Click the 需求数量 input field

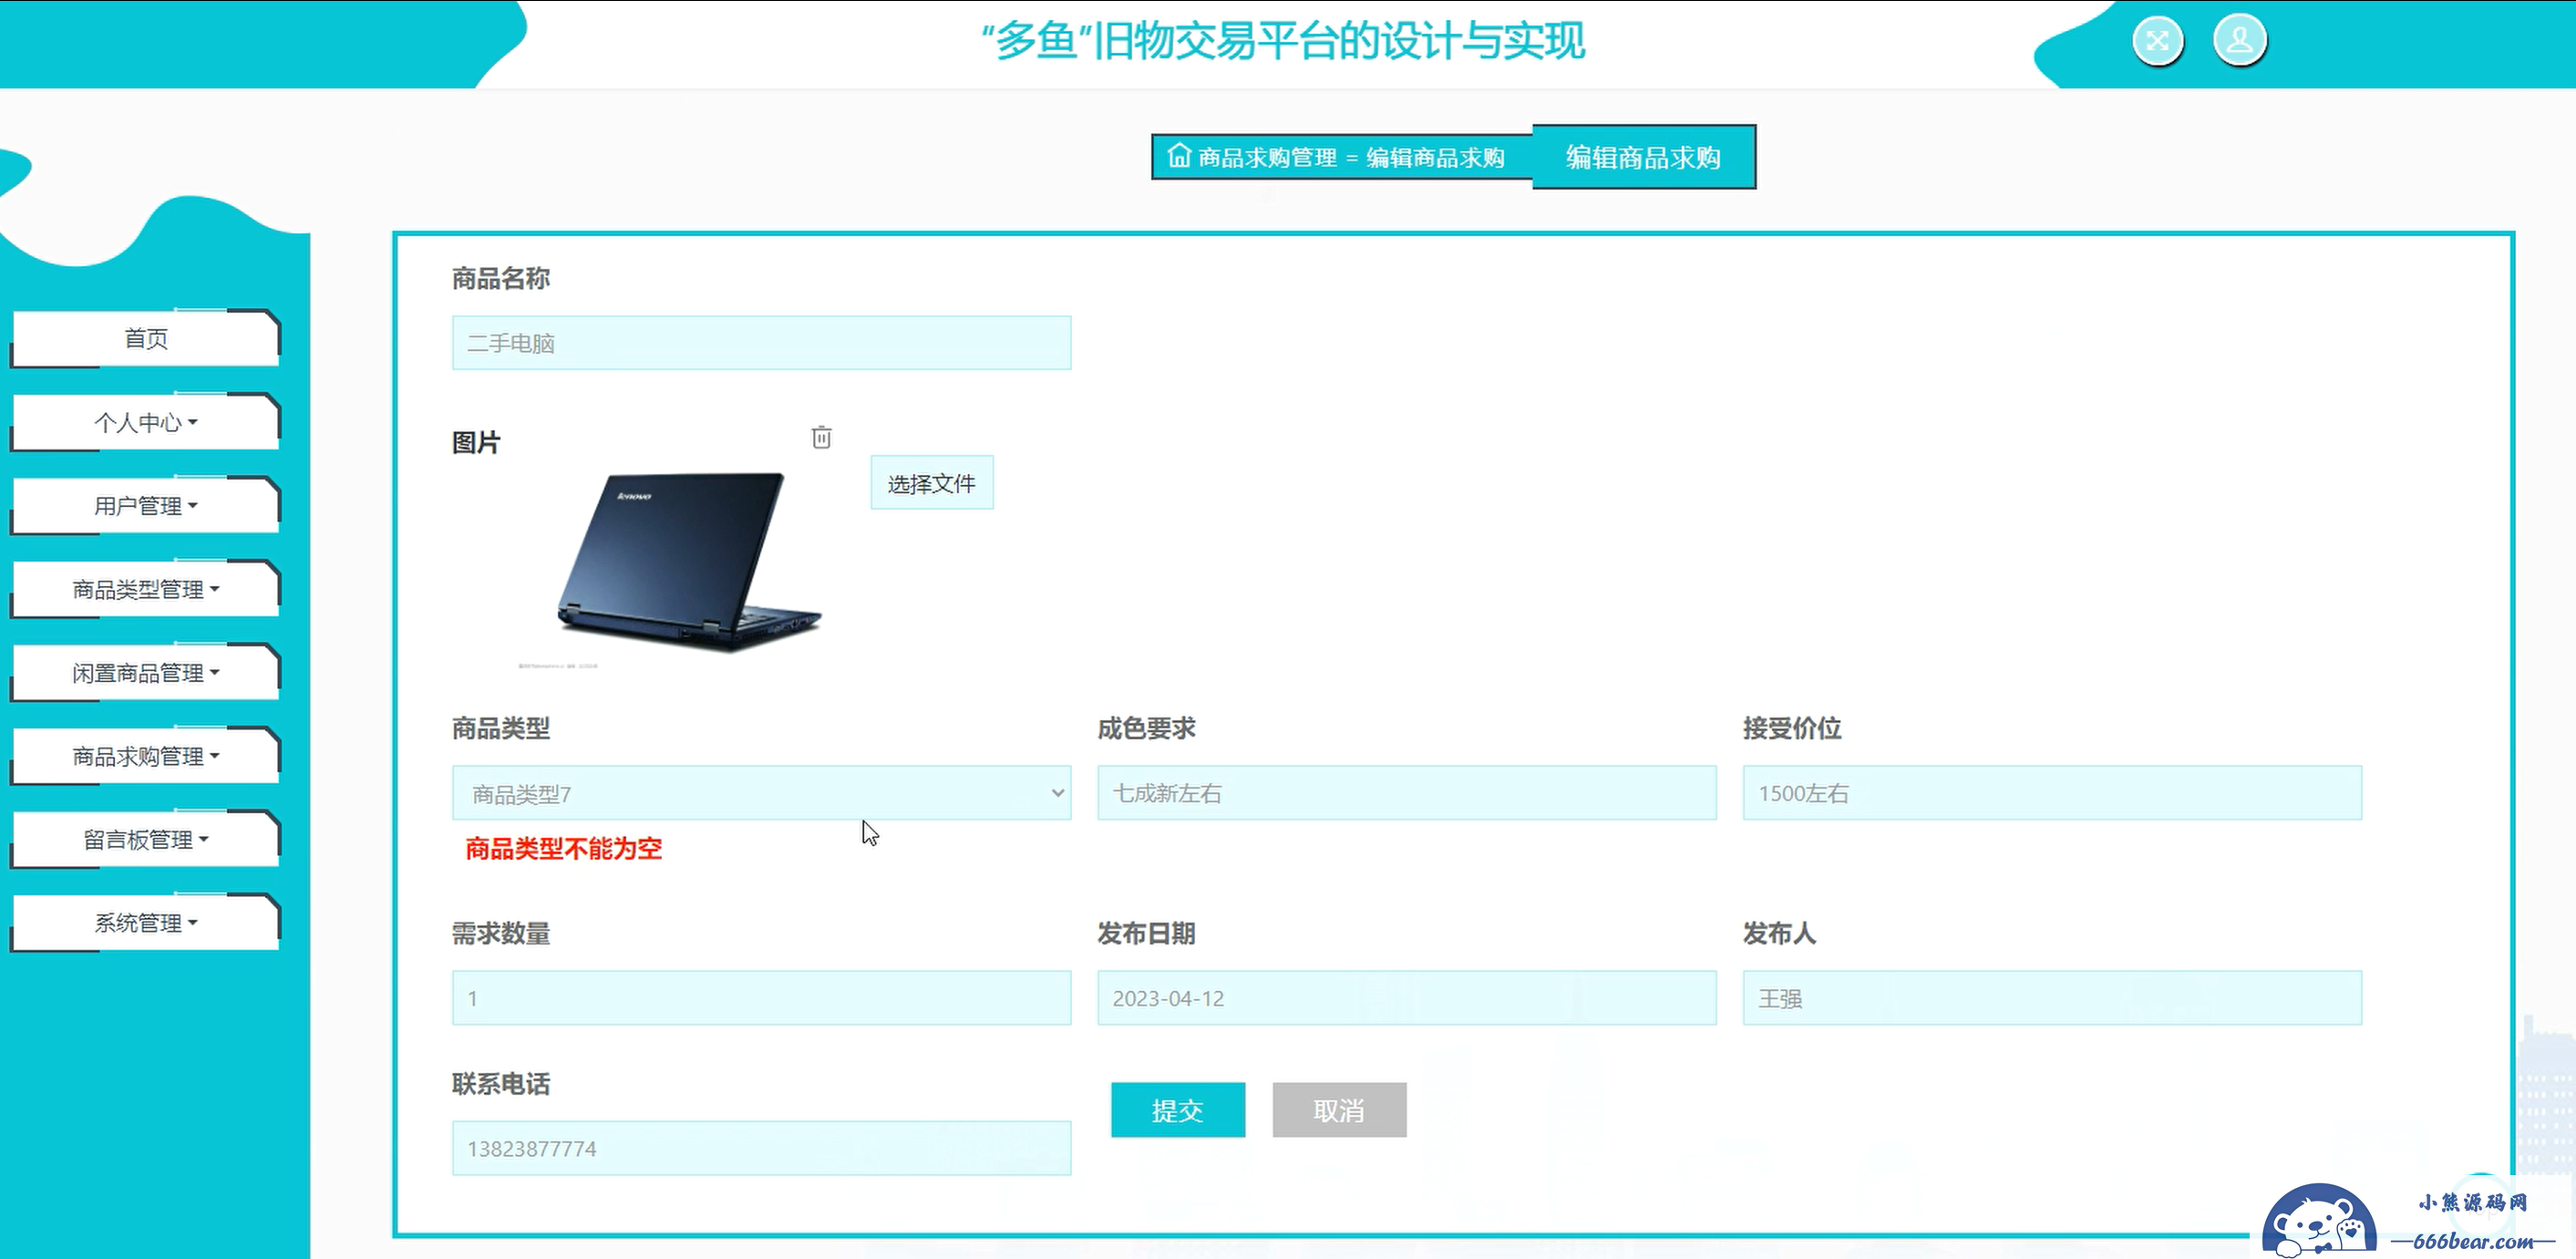coord(761,998)
